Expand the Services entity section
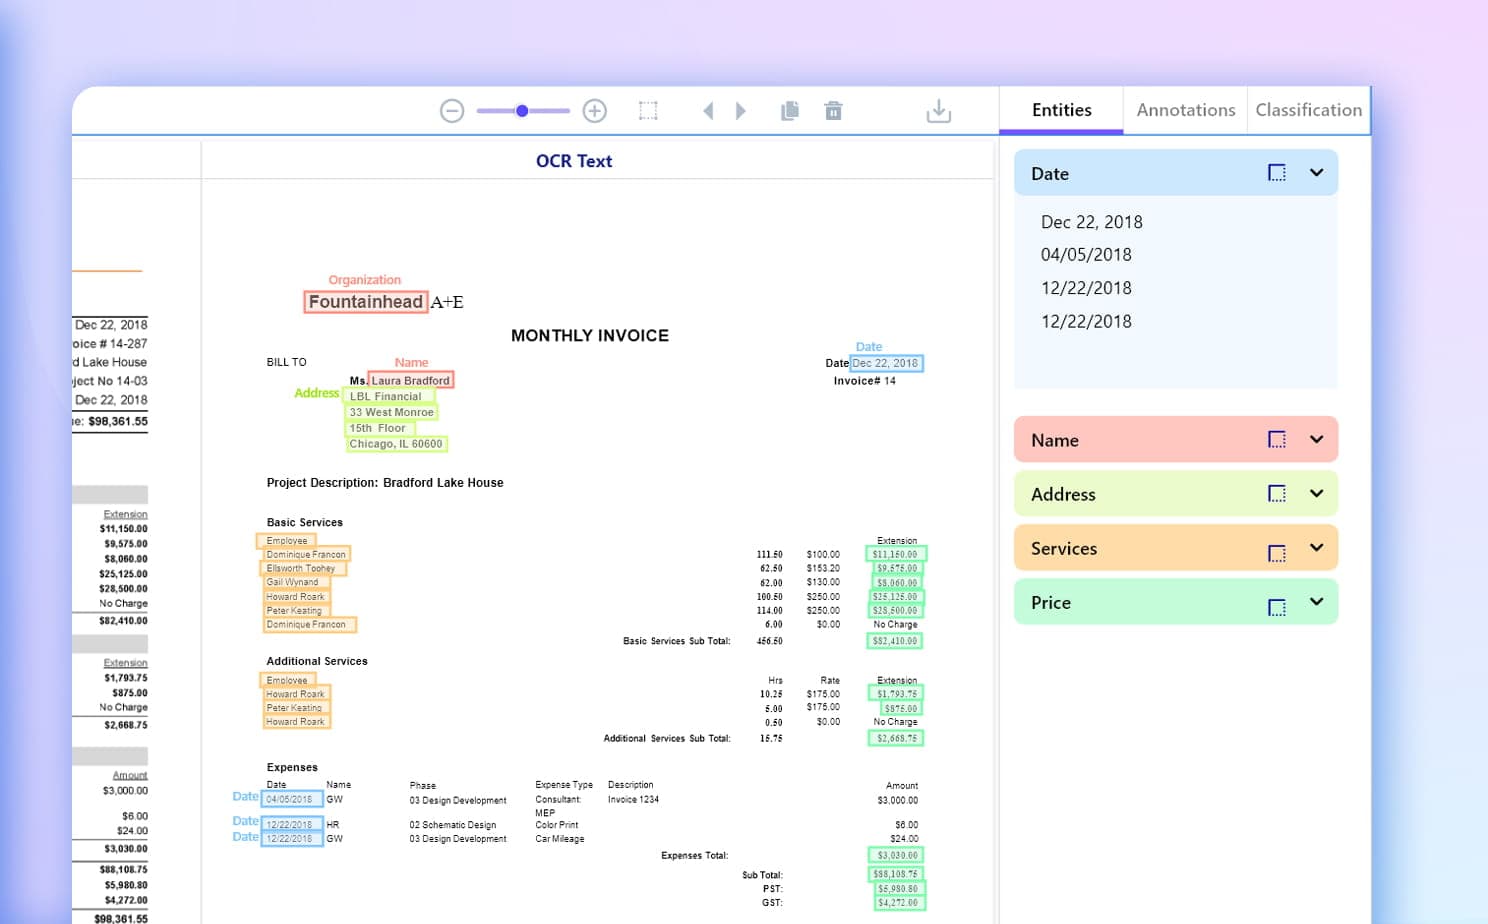 click(x=1317, y=547)
